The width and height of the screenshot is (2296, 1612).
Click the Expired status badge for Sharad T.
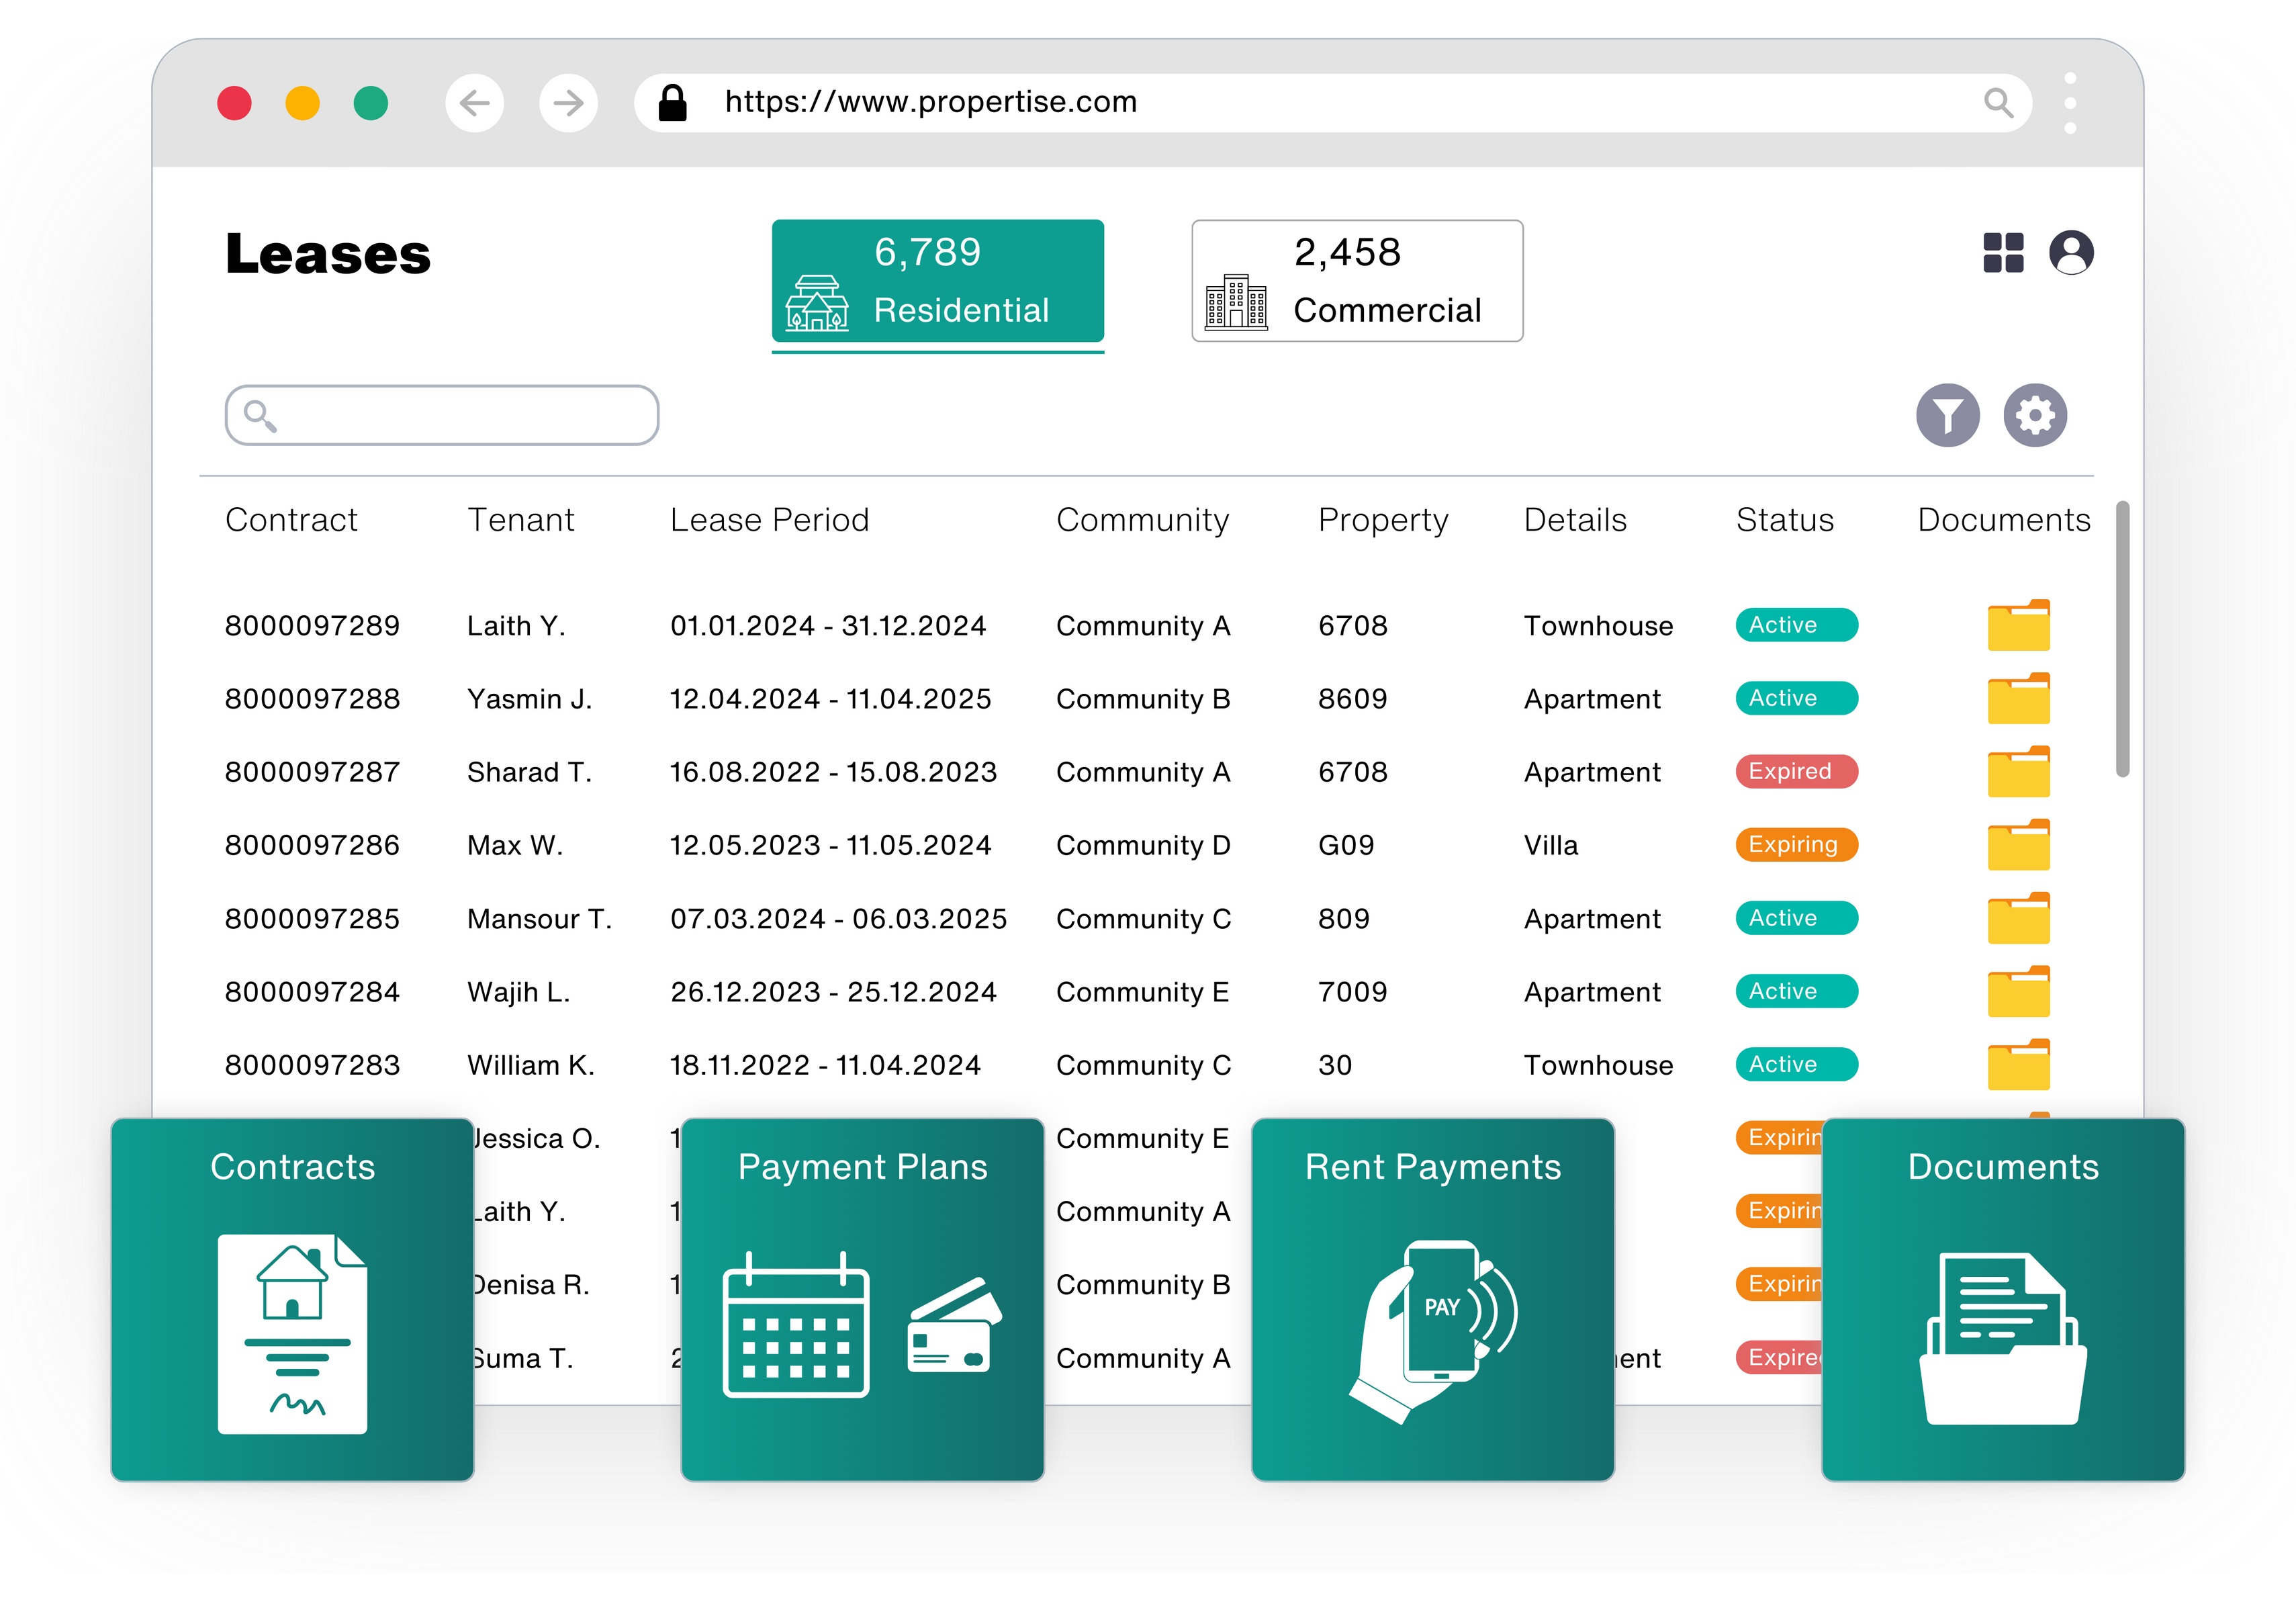click(1796, 772)
